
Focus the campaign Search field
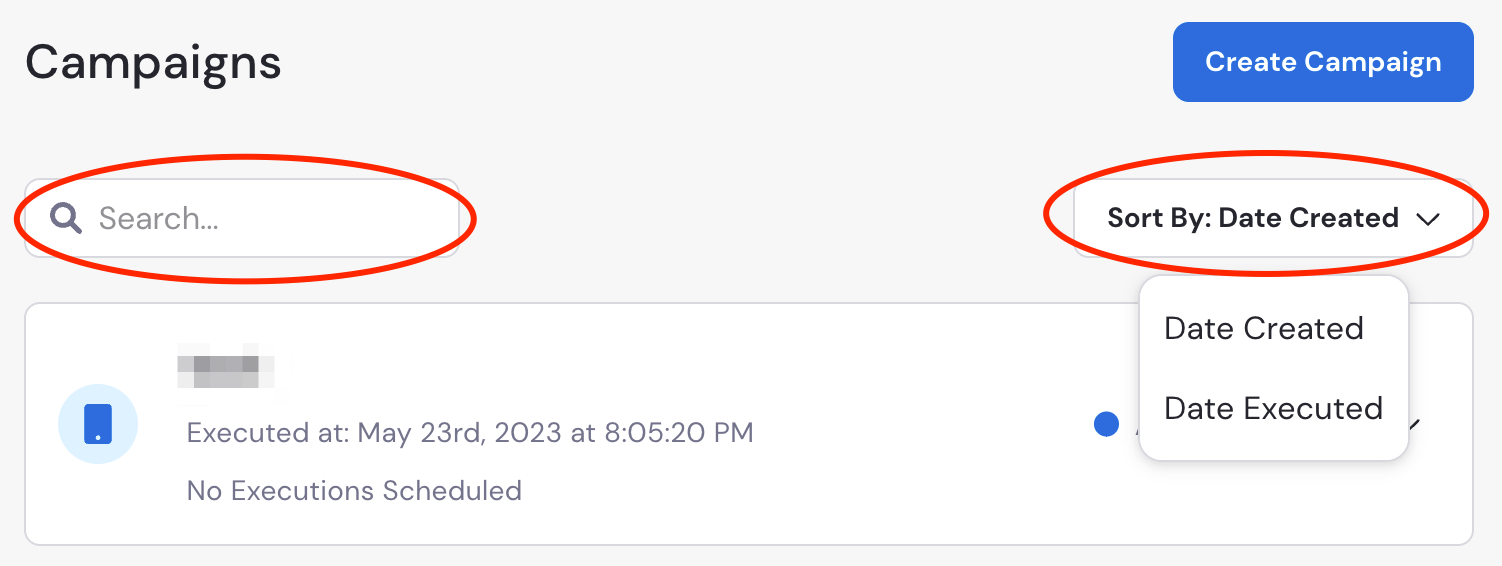pyautogui.click(x=242, y=218)
